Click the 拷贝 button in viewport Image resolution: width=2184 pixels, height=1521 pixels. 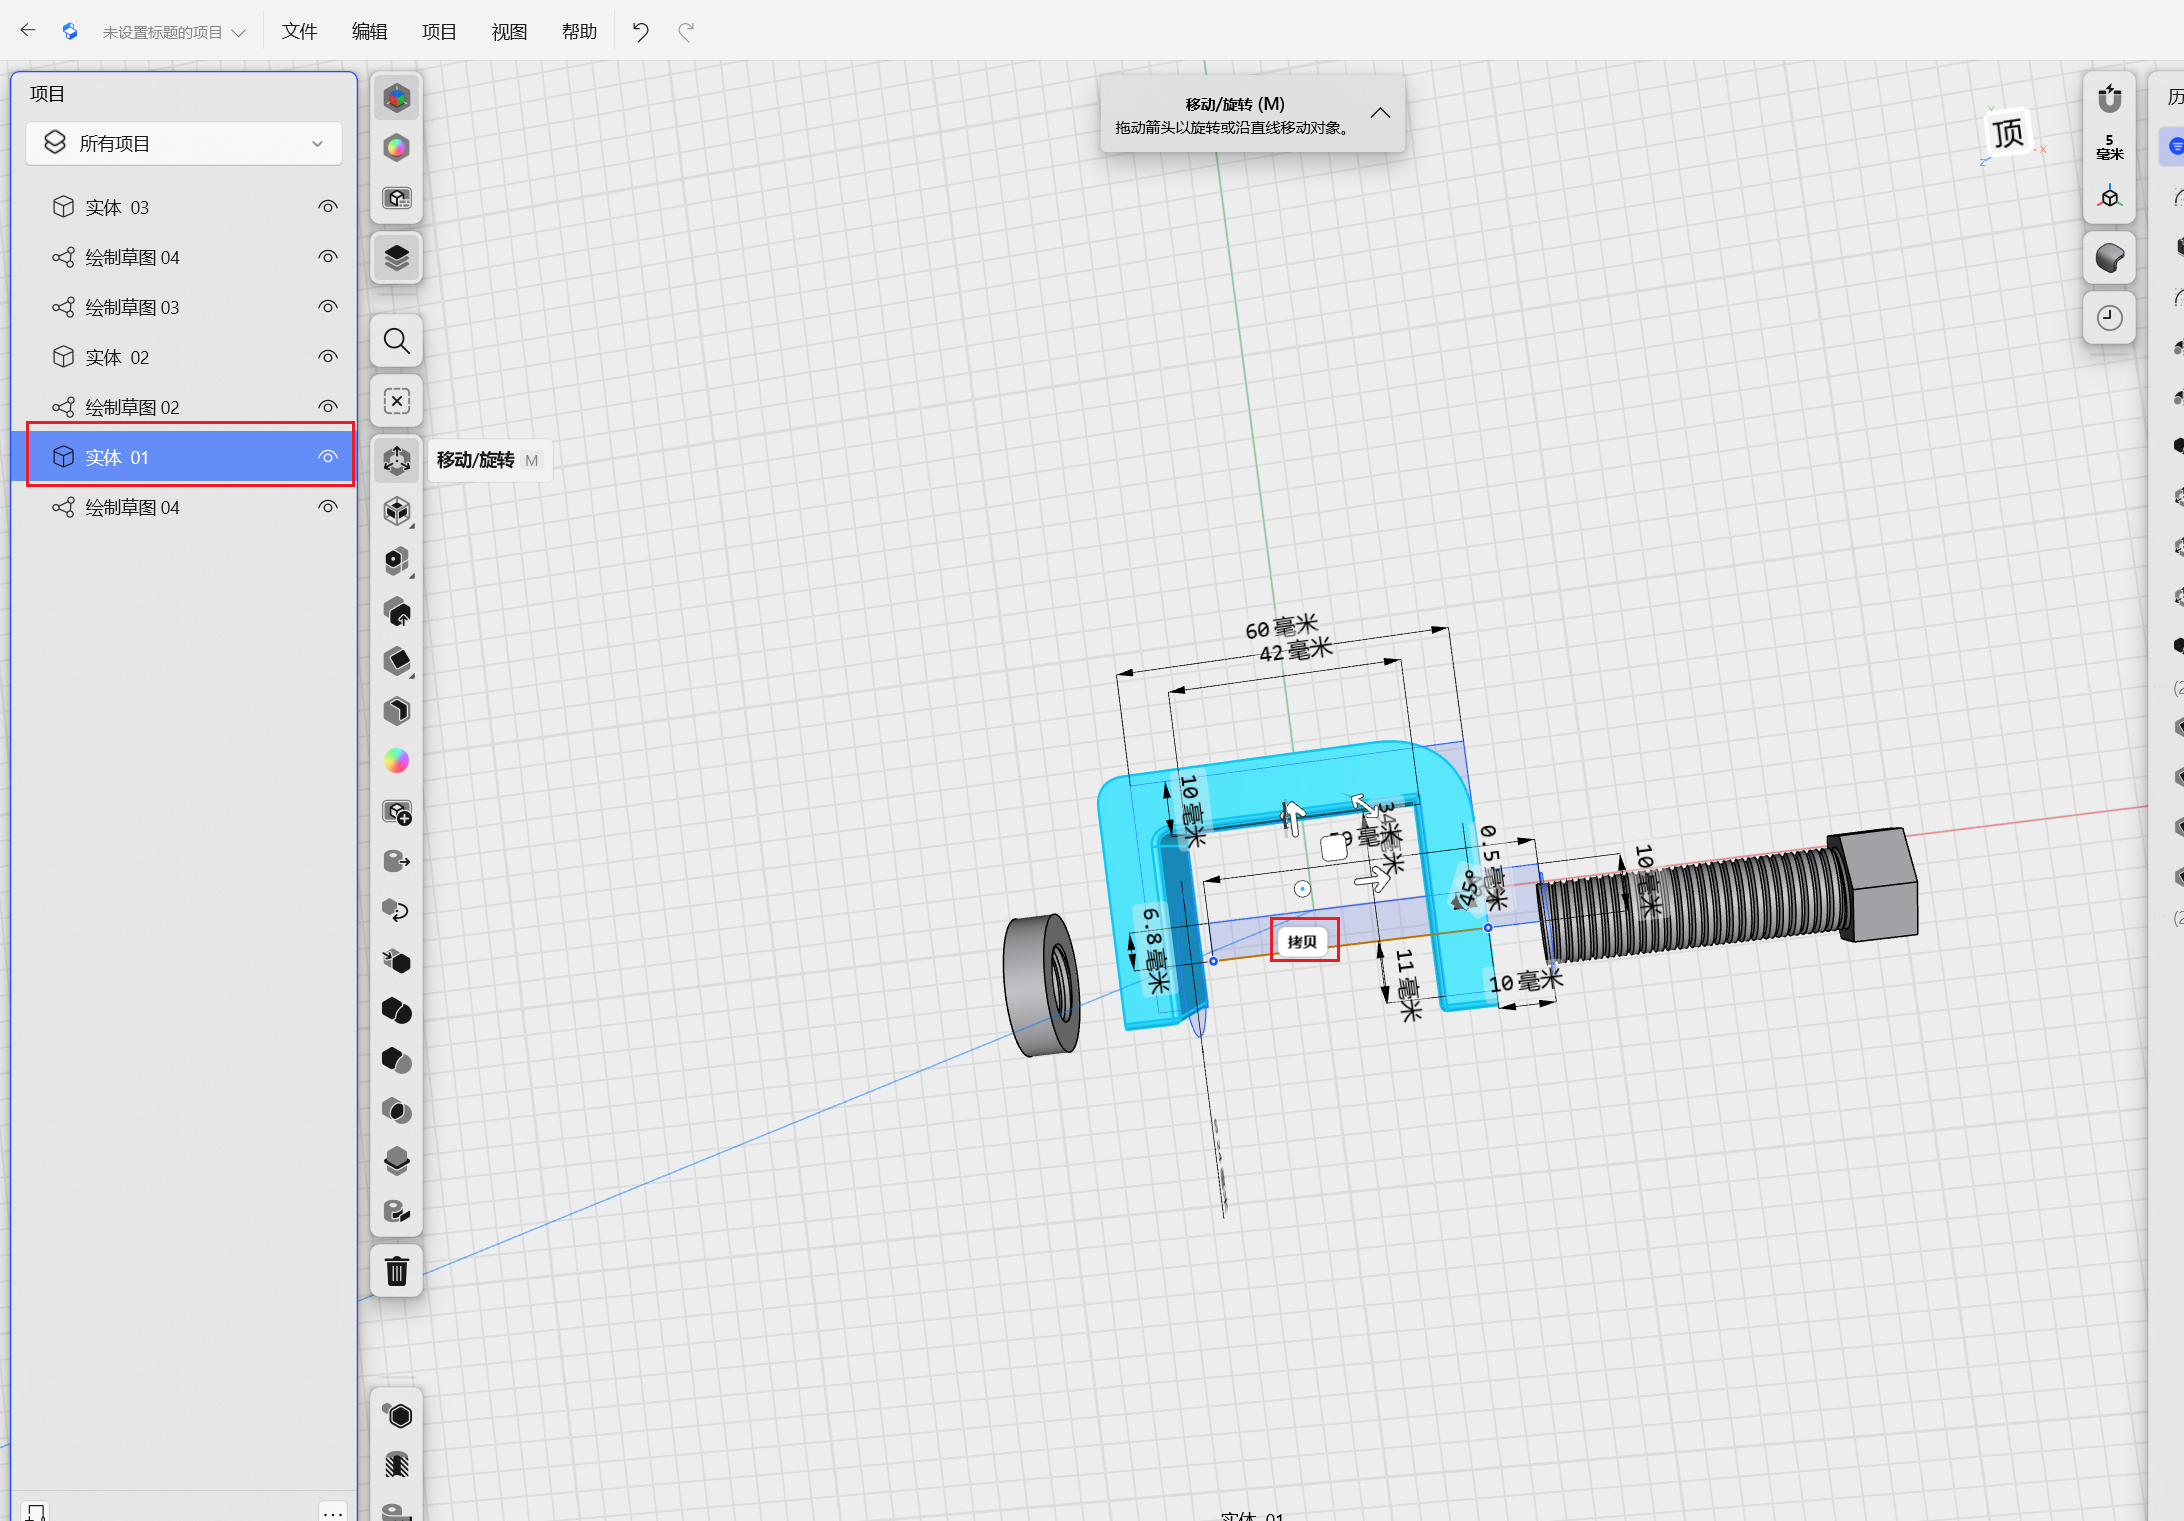point(1303,941)
